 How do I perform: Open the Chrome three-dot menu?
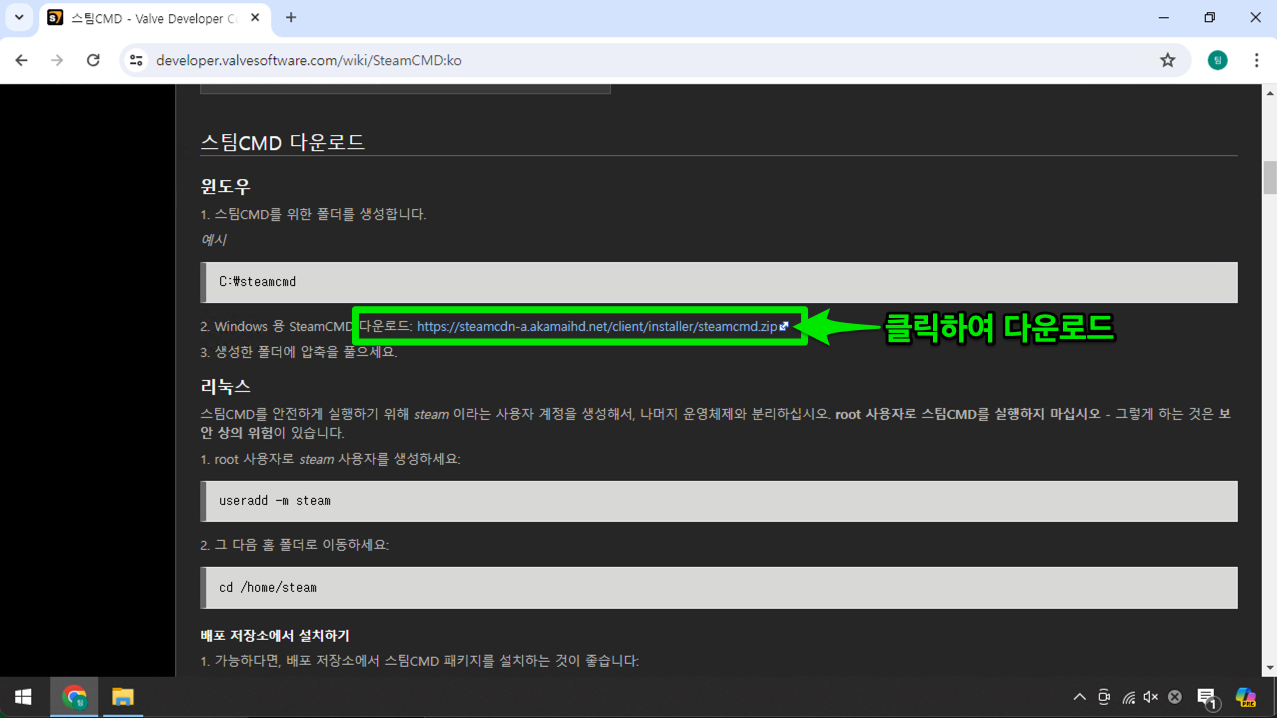pyautogui.click(x=1256, y=60)
